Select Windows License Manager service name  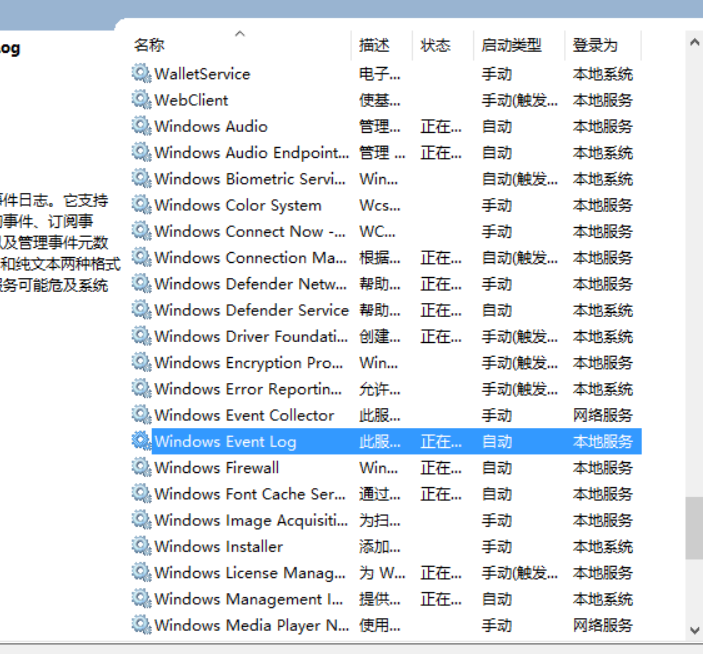click(250, 573)
